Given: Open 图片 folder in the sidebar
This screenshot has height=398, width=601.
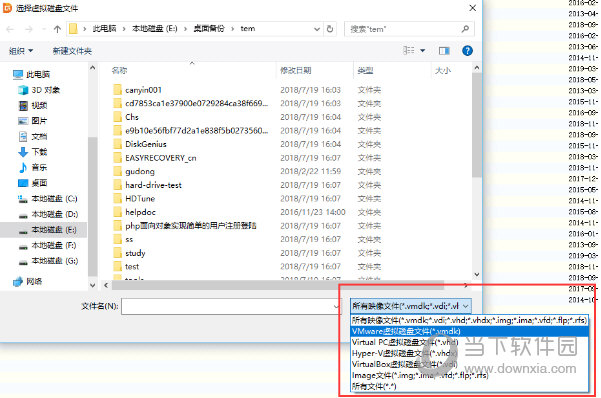Looking at the screenshot, I should (33, 121).
